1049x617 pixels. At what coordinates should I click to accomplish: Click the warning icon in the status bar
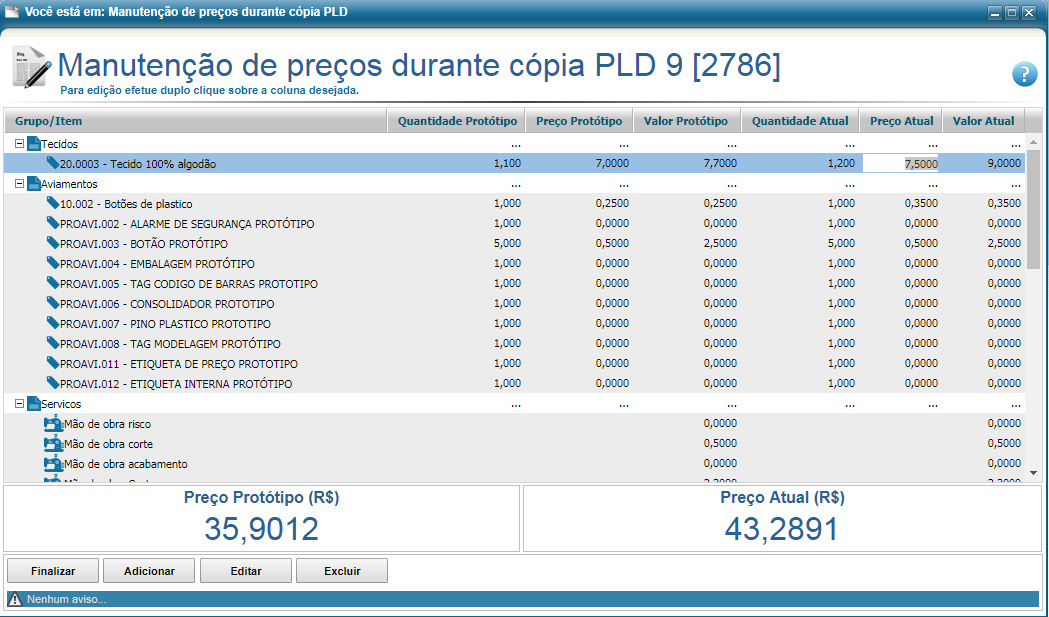click(x=15, y=599)
